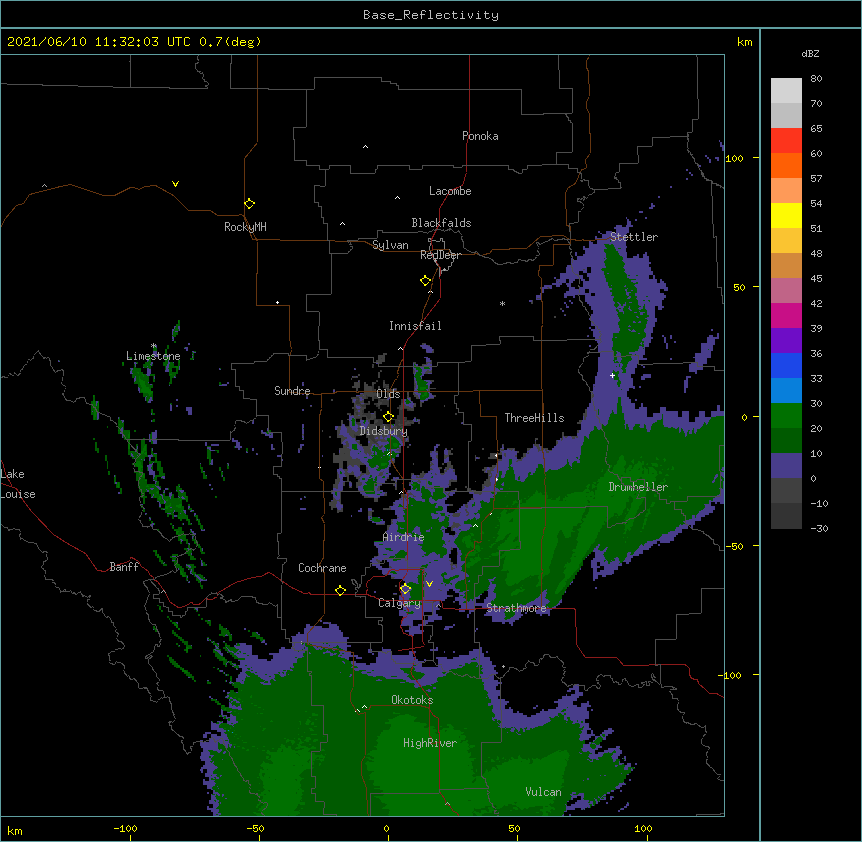Click the Lacombe city label
The width and height of the screenshot is (862, 842).
click(x=450, y=191)
